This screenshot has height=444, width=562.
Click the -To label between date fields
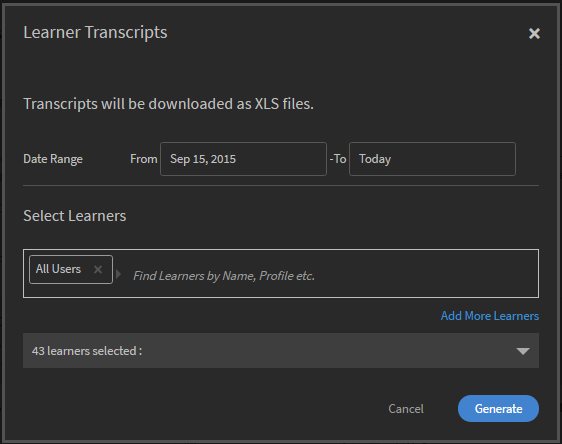click(x=338, y=159)
